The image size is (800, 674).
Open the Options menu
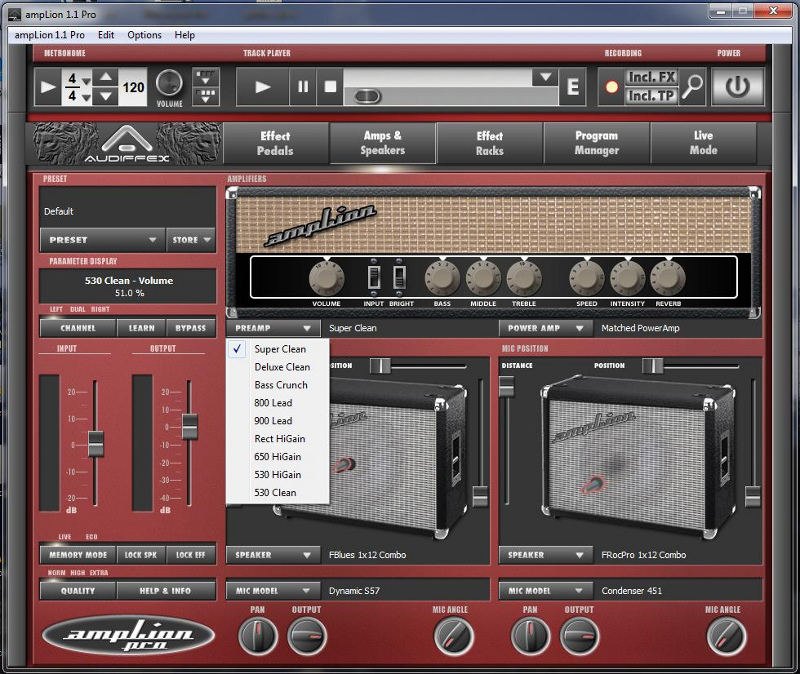(x=144, y=35)
